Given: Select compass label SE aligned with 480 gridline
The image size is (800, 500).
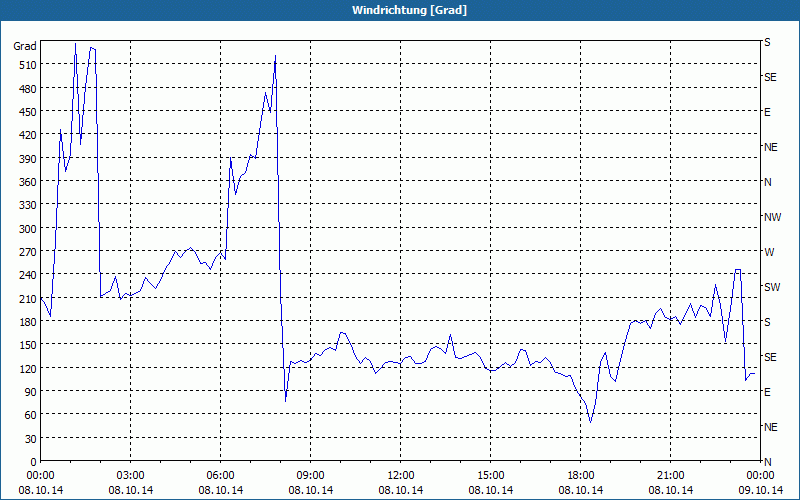Looking at the screenshot, I should tap(770, 78).
